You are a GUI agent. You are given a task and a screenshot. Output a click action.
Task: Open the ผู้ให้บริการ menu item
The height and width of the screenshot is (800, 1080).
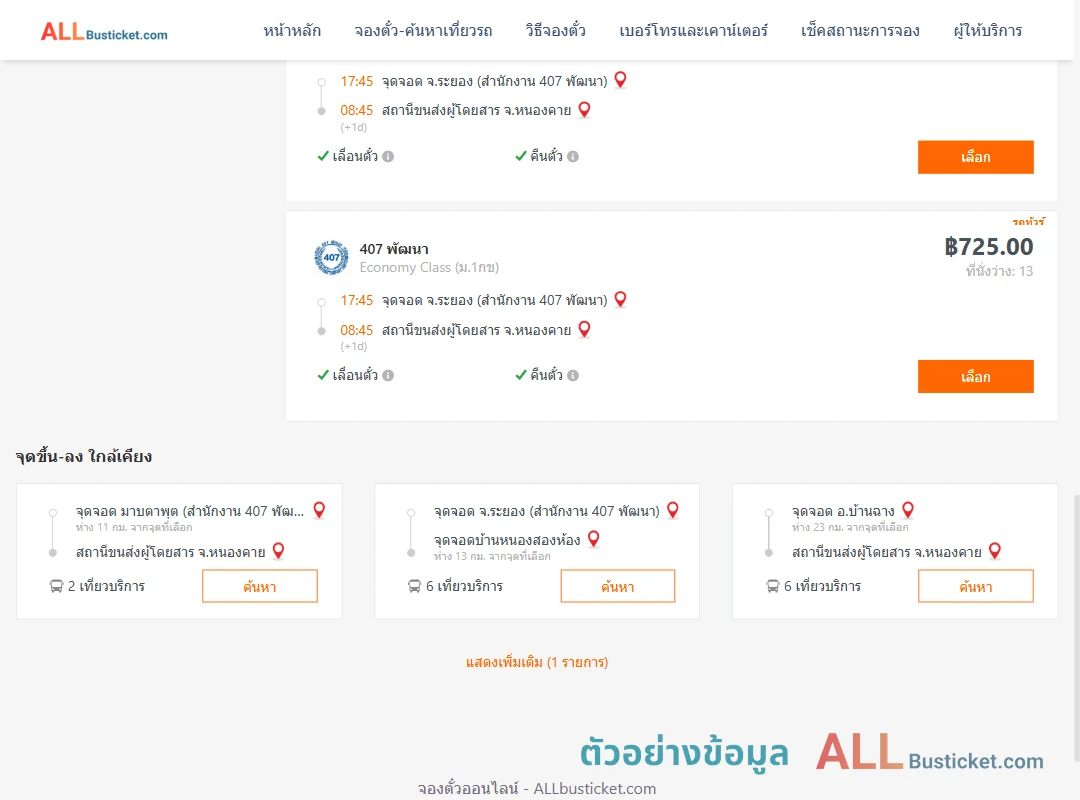click(987, 31)
